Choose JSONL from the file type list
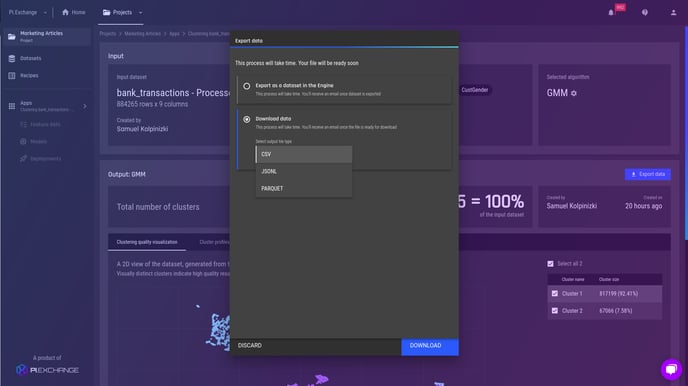The width and height of the screenshot is (688, 386). tap(304, 172)
